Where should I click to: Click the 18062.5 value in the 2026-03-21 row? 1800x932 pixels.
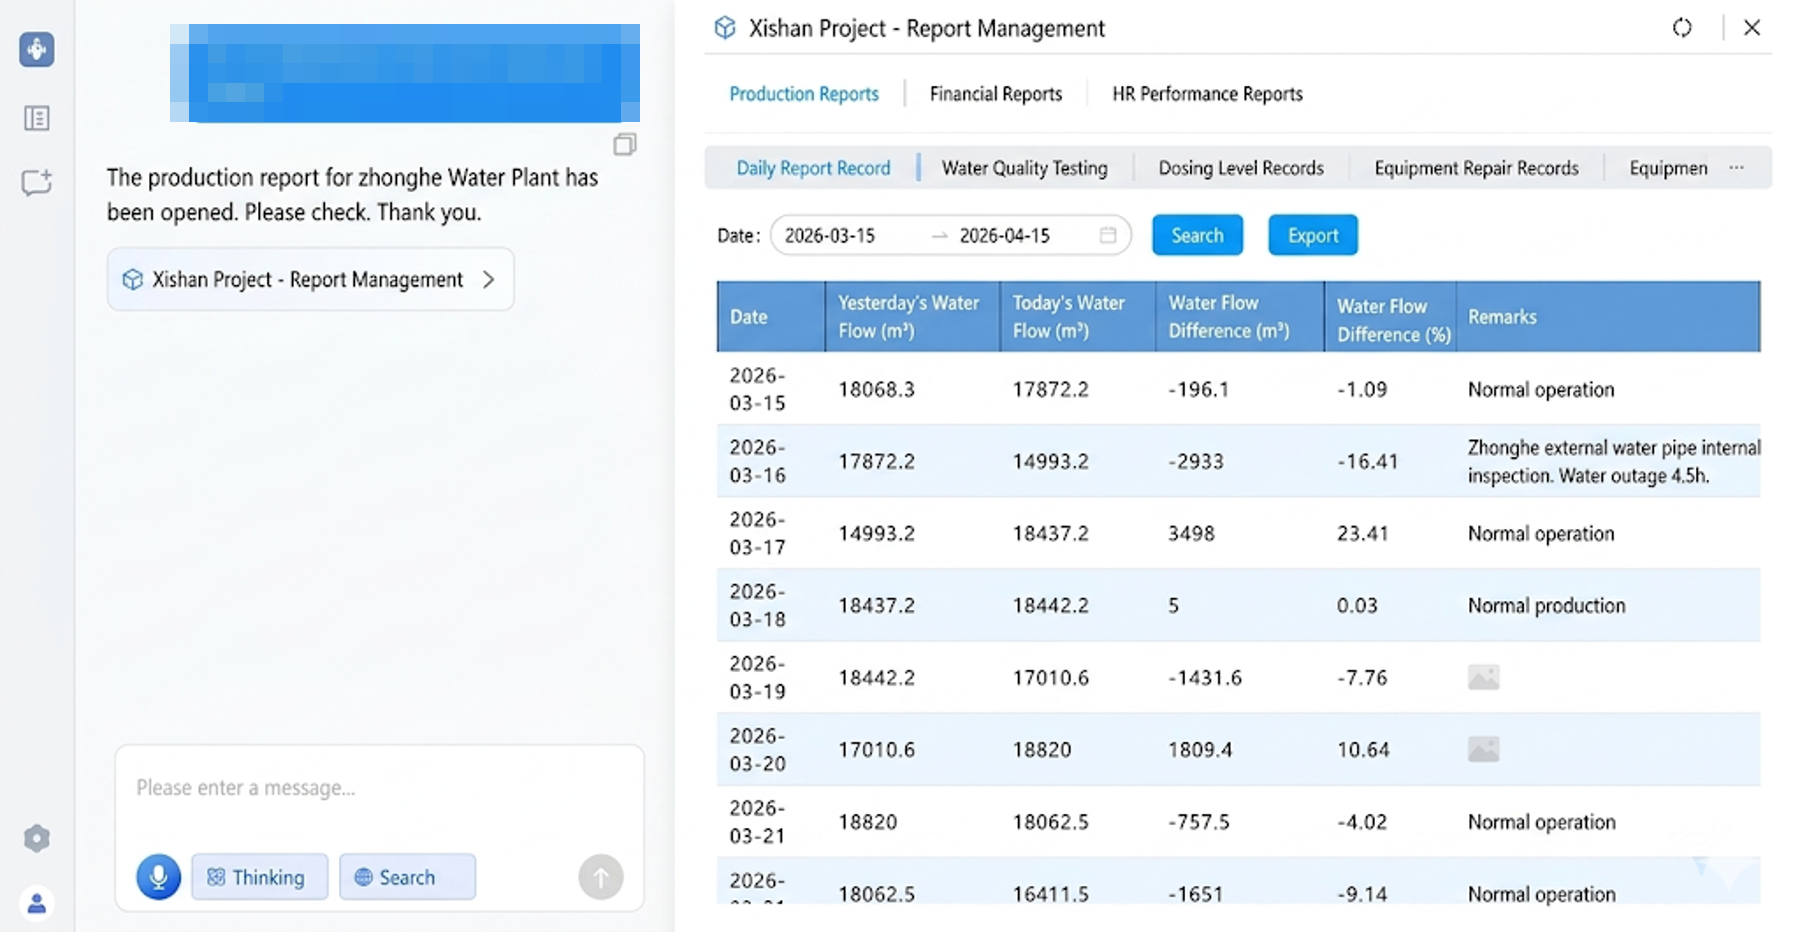[1050, 822]
